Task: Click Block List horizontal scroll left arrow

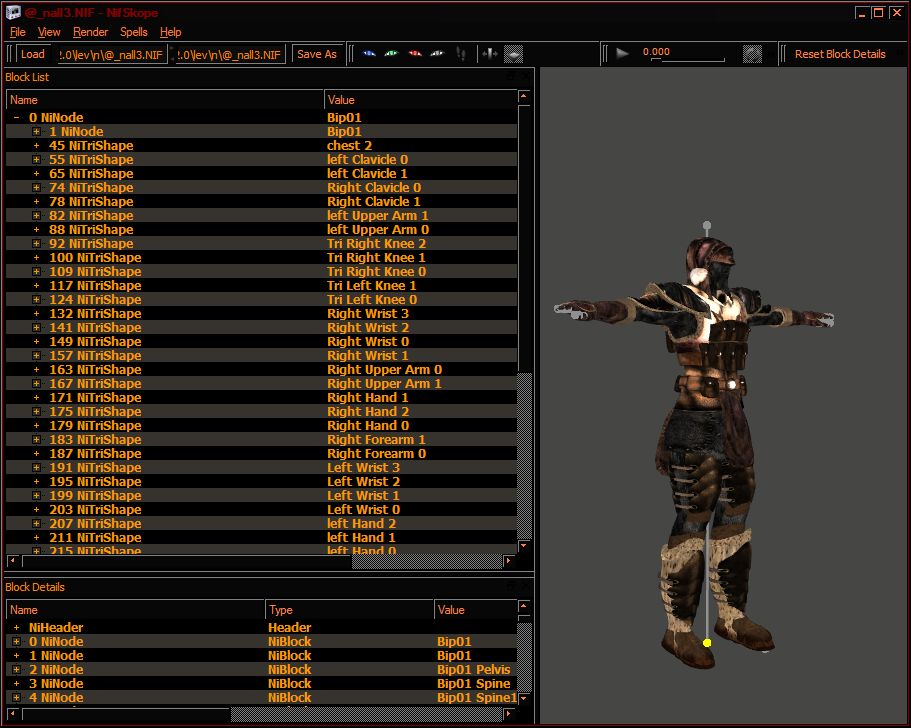Action: tap(12, 560)
